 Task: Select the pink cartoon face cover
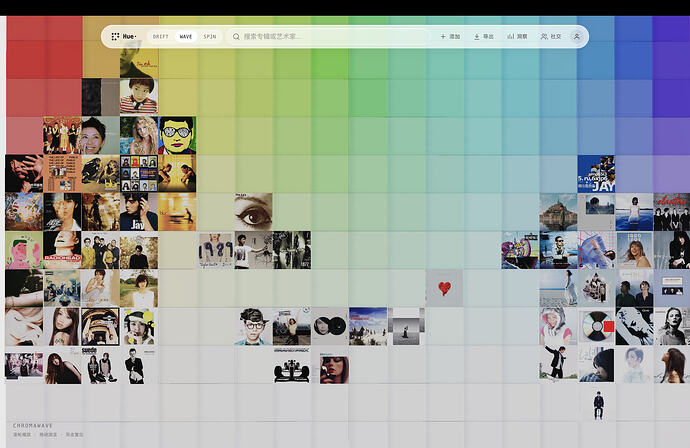pos(24,250)
